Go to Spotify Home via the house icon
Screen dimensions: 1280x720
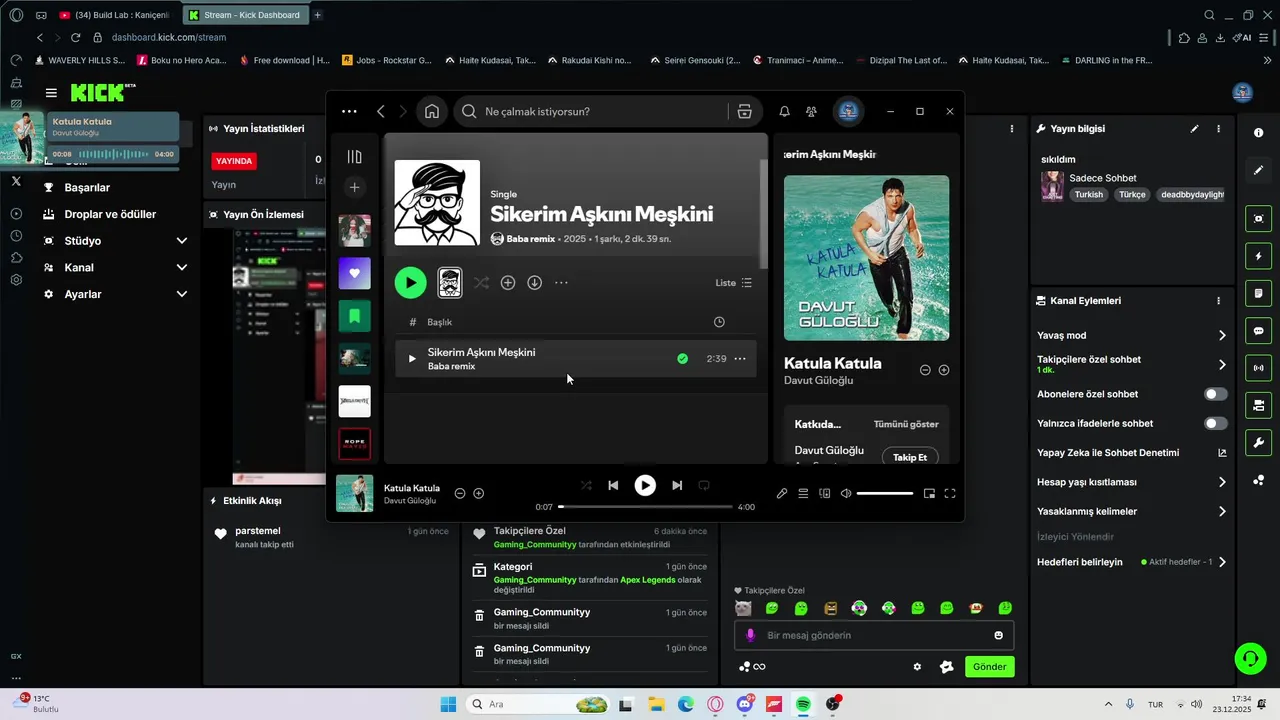(432, 112)
